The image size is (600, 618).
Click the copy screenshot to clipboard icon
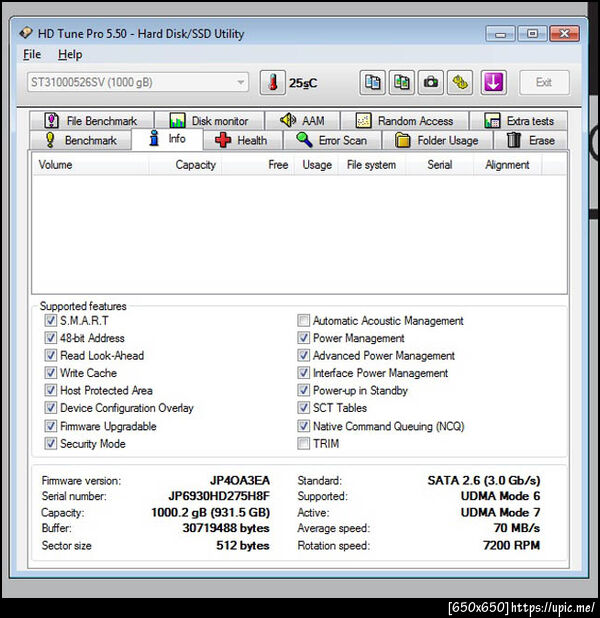(x=401, y=83)
